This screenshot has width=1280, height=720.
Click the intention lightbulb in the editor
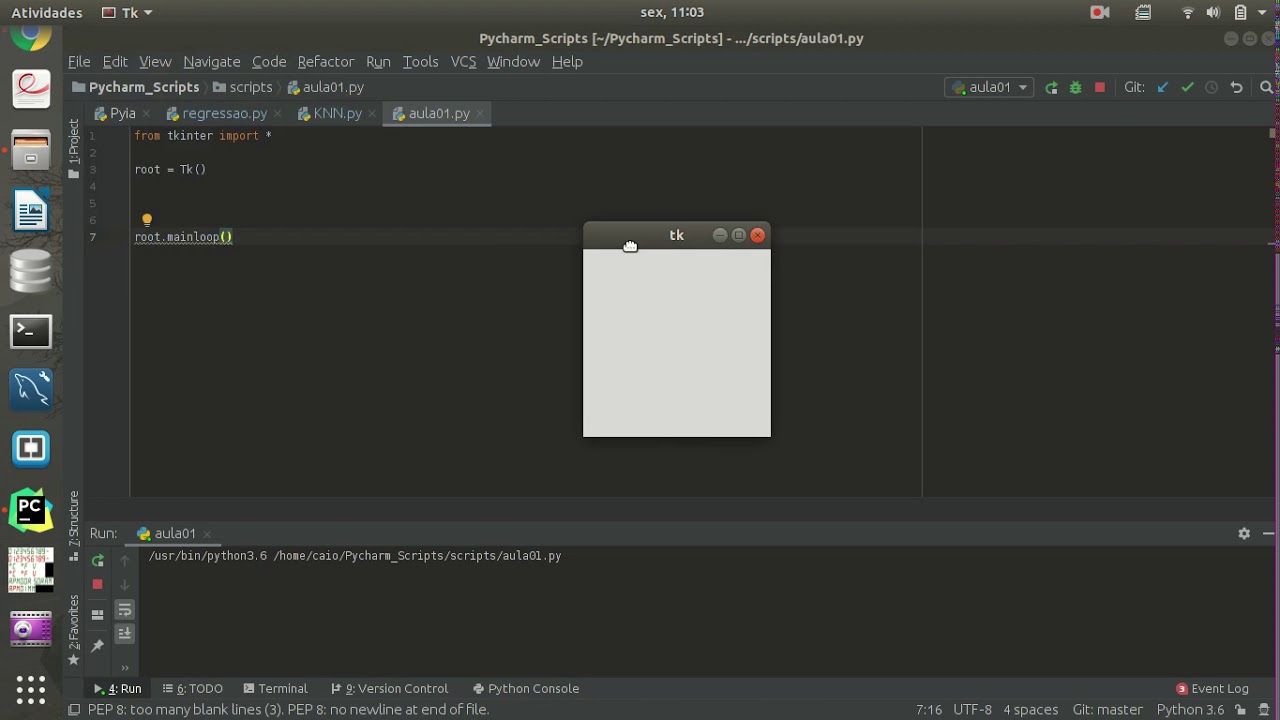pyautogui.click(x=147, y=220)
